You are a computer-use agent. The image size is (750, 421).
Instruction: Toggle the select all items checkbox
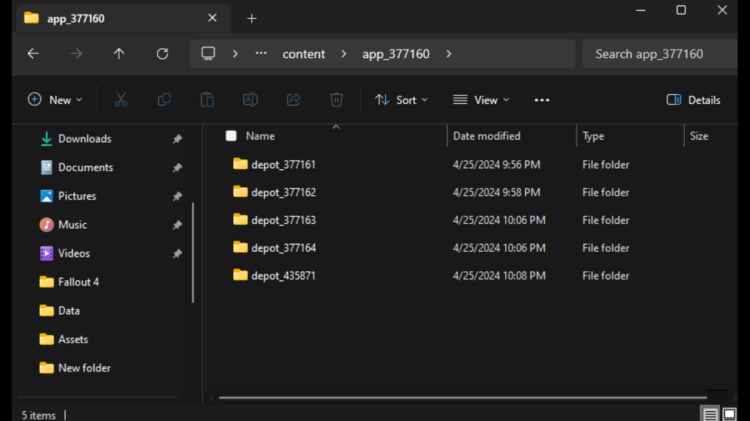231,136
